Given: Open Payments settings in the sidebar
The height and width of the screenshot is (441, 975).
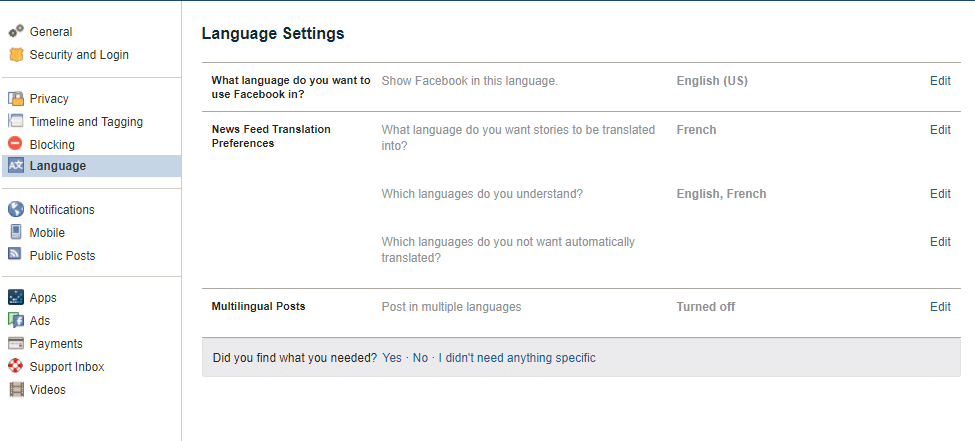Looking at the screenshot, I should [56, 344].
